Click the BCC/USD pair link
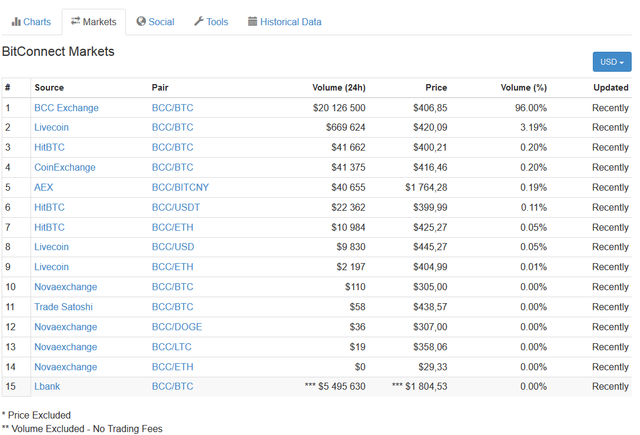This screenshot has width=640, height=435. [173, 247]
